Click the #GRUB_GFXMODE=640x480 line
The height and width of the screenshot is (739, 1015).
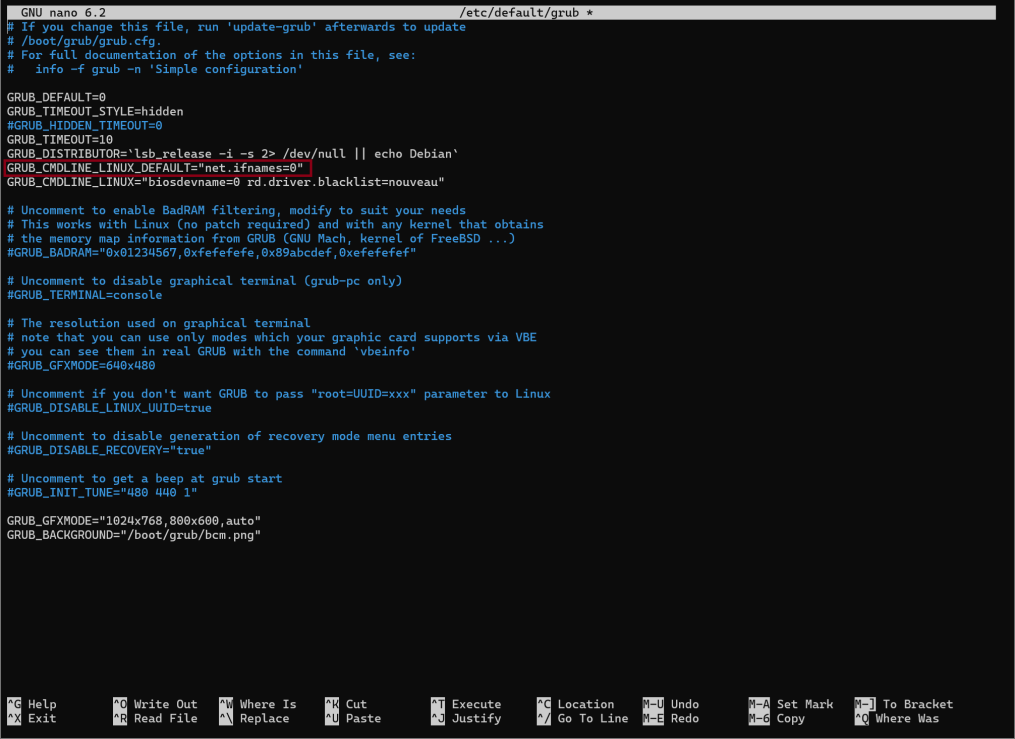81,366
